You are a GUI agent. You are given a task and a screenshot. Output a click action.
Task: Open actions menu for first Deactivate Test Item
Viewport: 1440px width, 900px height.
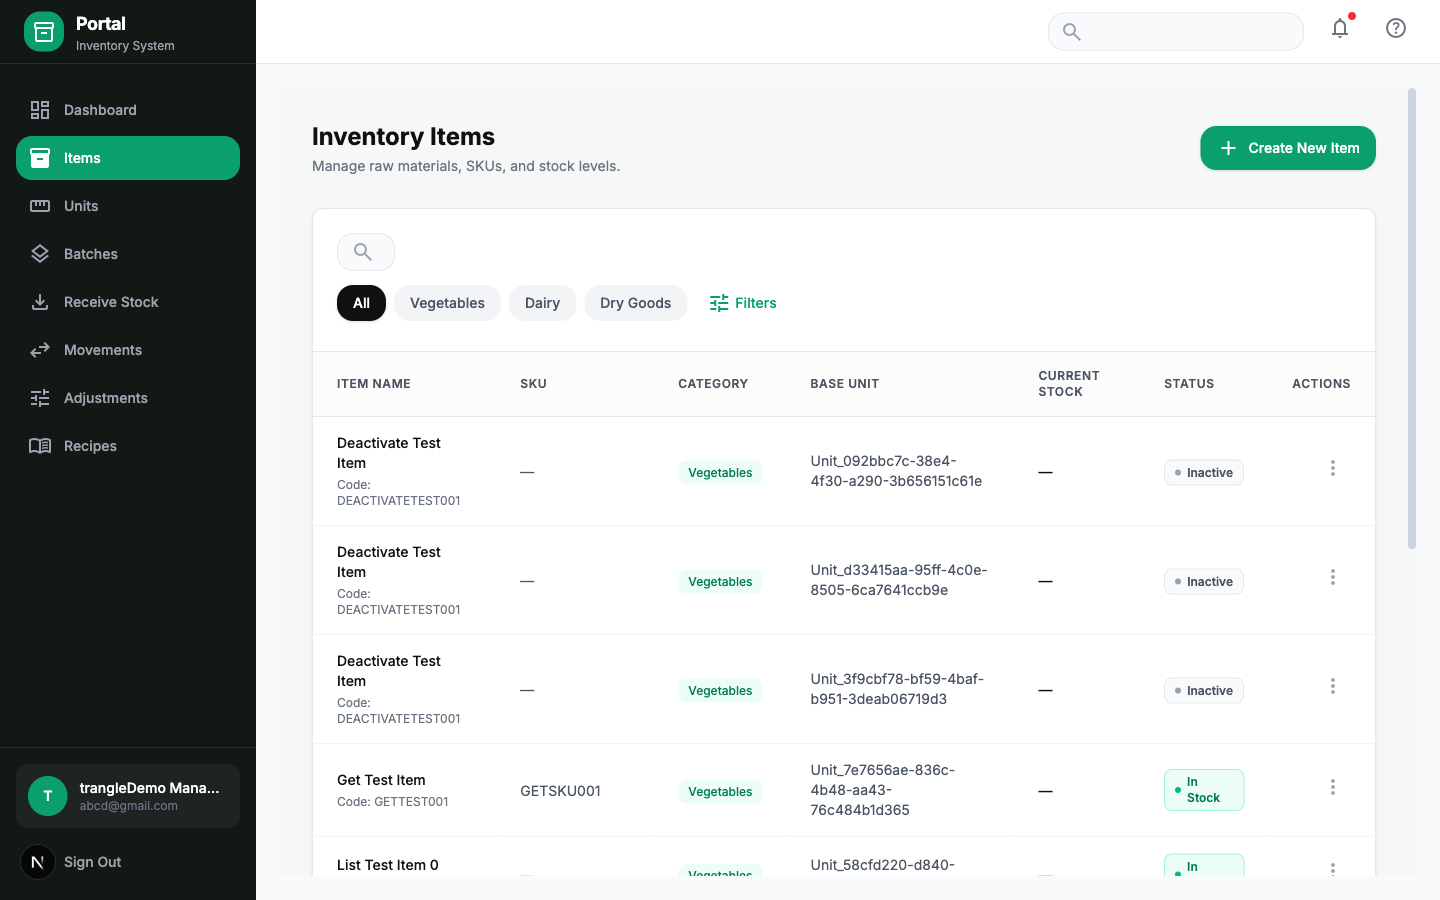(1333, 468)
